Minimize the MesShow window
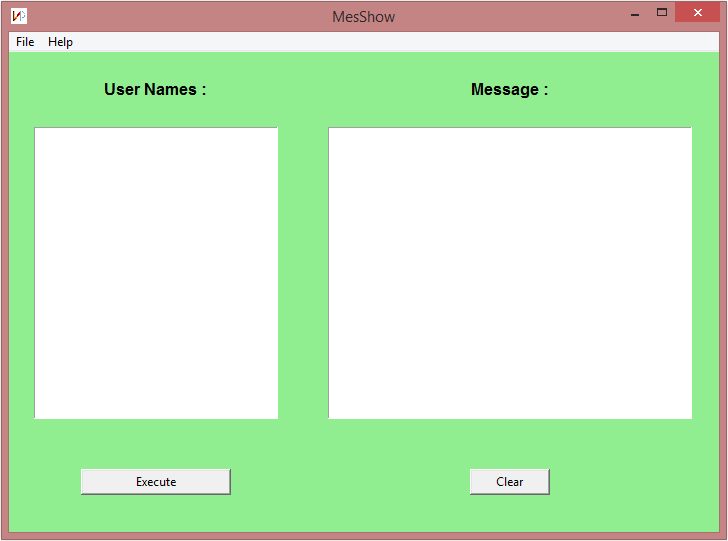This screenshot has height=541, width=728. 635,14
